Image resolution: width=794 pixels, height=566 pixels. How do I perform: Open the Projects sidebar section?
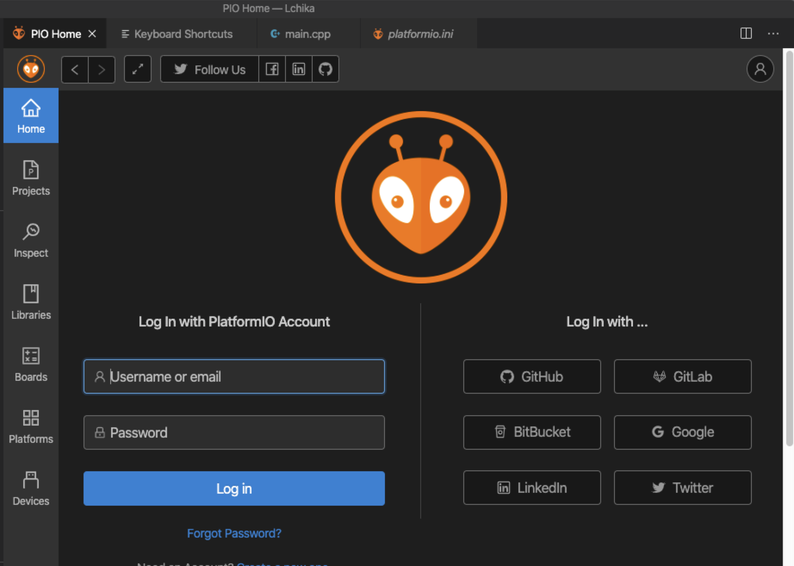(x=31, y=177)
